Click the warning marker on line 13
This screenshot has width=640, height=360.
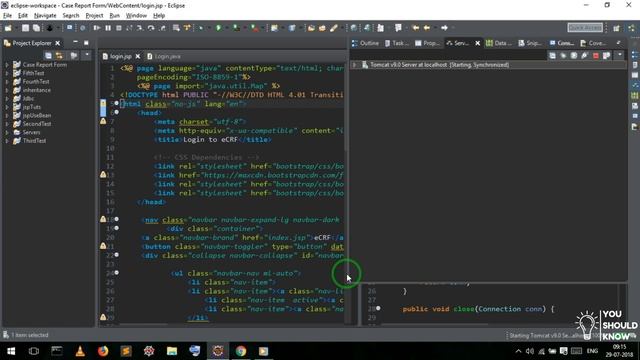pyautogui.click(x=103, y=175)
